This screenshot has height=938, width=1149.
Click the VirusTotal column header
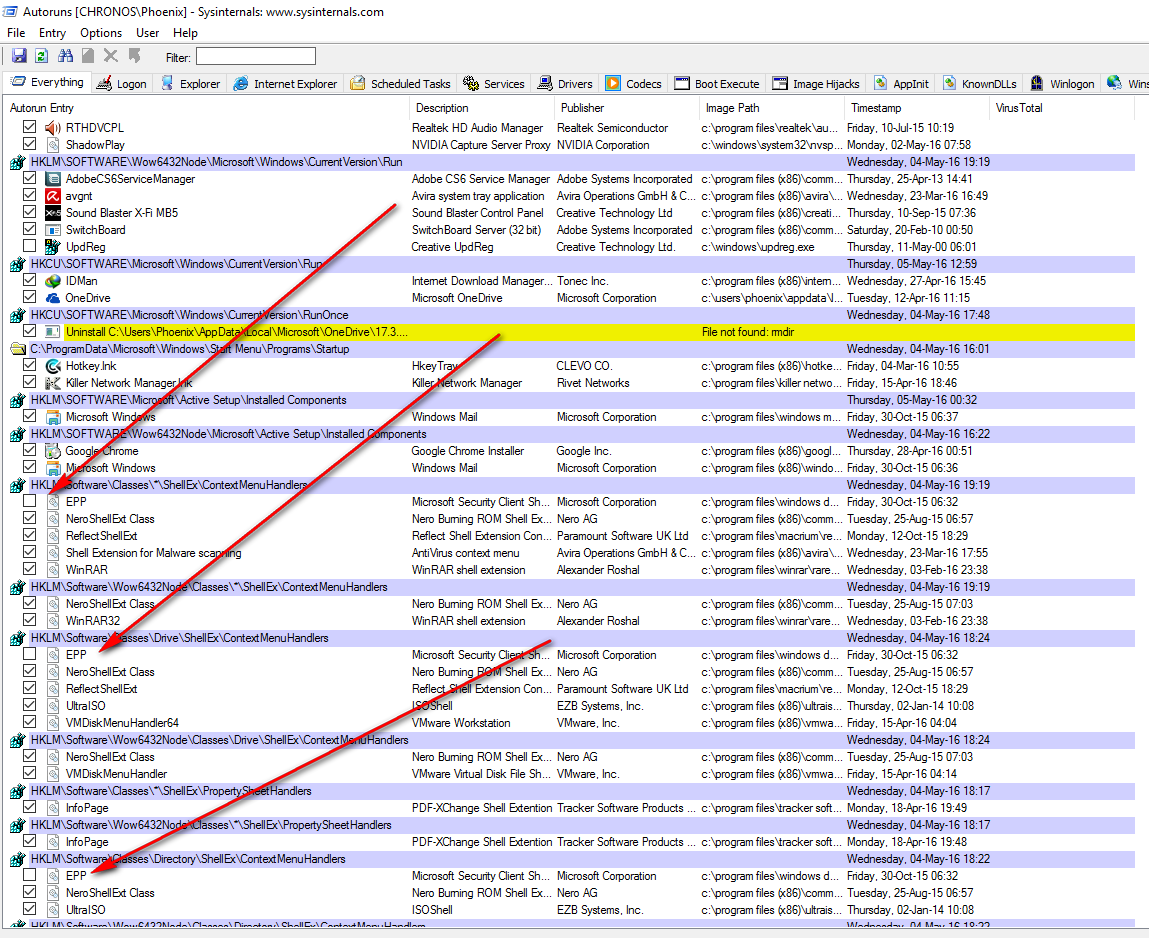[1063, 108]
